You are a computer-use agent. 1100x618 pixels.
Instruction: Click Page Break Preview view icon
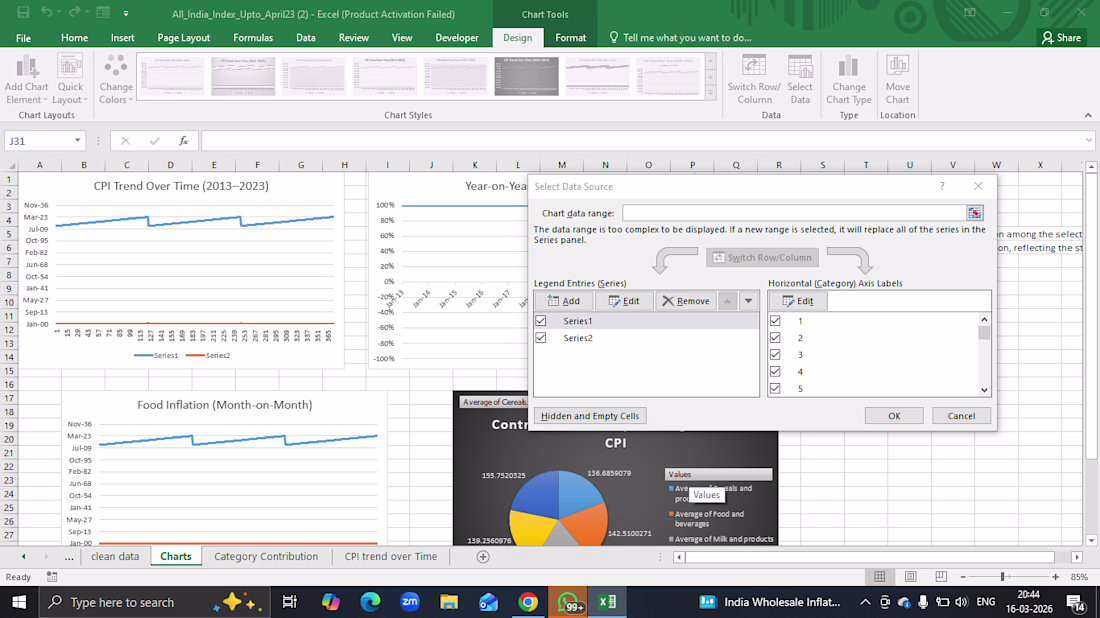[941, 577]
